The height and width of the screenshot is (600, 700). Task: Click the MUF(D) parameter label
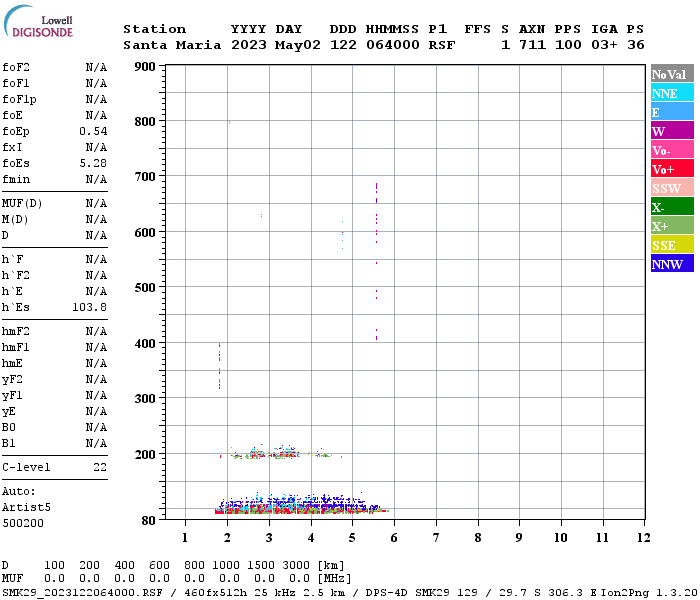coord(22,204)
